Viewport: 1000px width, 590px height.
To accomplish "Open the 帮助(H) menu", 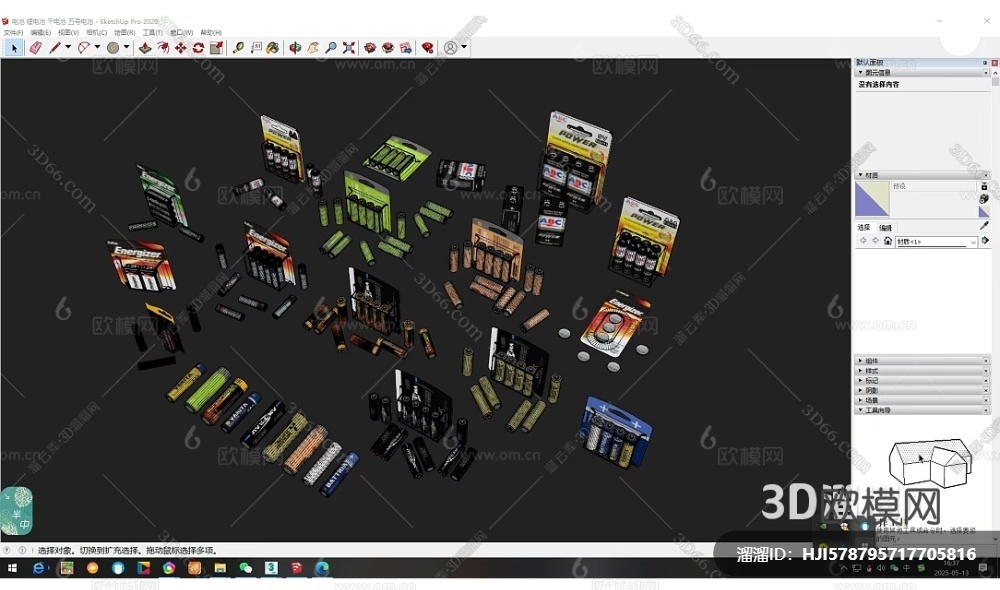I will tap(211, 33).
